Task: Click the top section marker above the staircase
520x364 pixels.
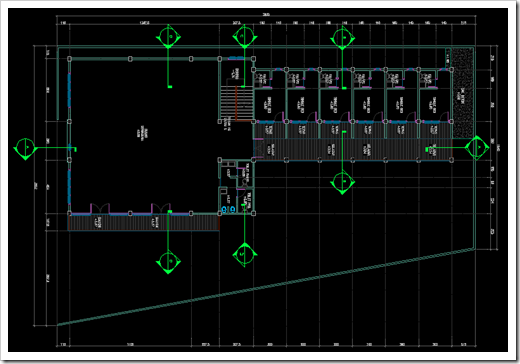Action: point(245,37)
